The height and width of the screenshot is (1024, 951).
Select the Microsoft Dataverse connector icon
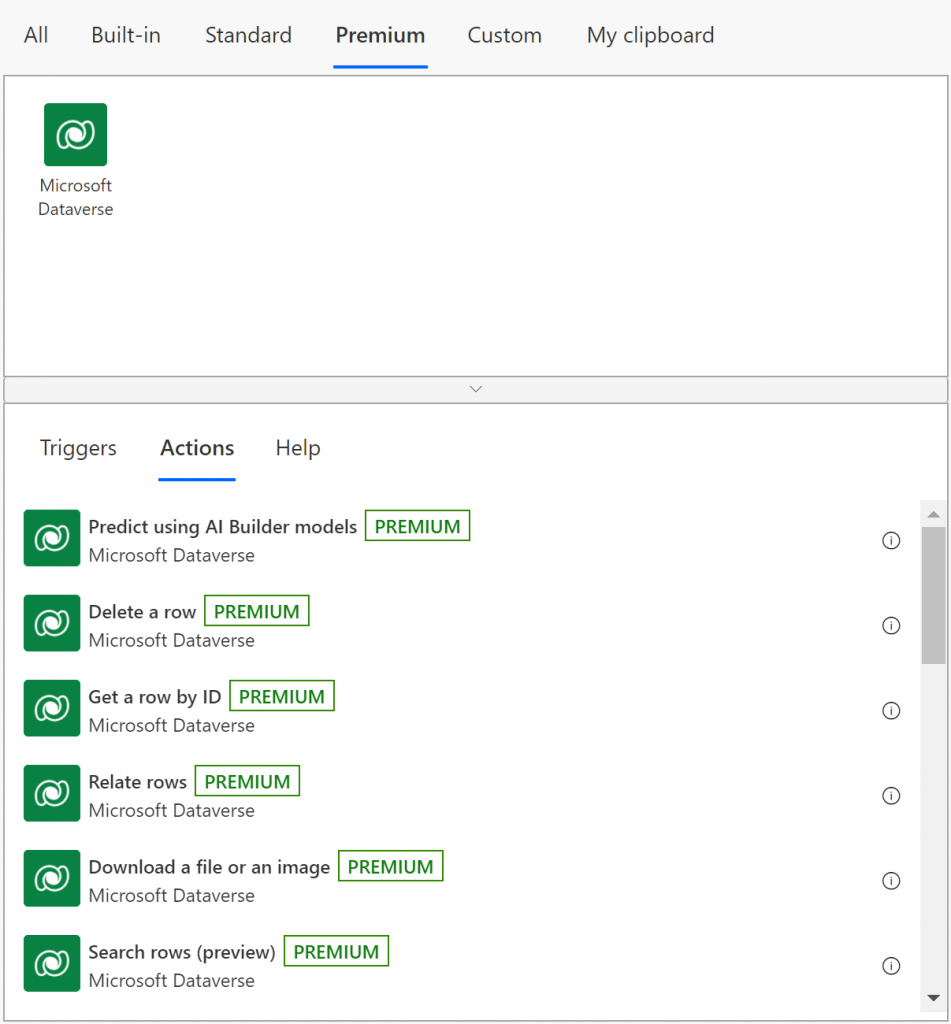(x=75, y=135)
